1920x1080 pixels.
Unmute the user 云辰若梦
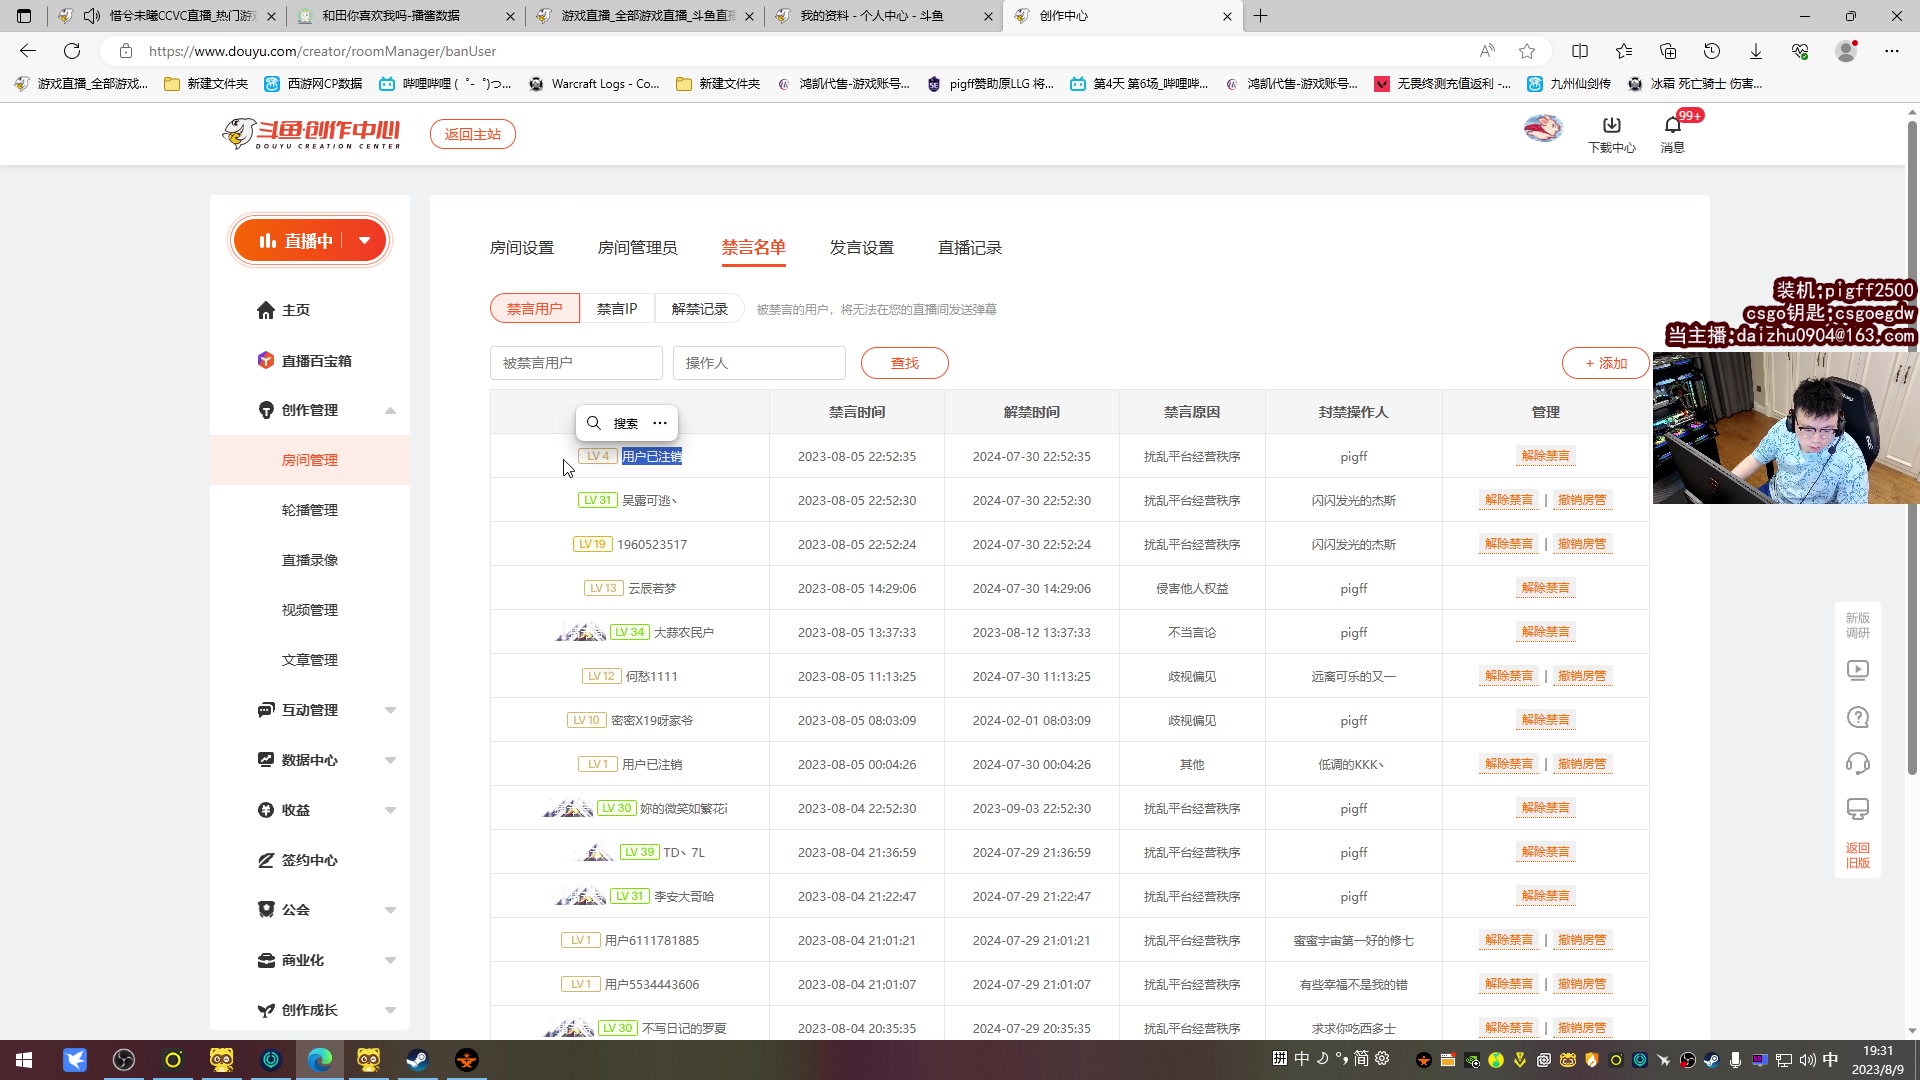[1545, 588]
